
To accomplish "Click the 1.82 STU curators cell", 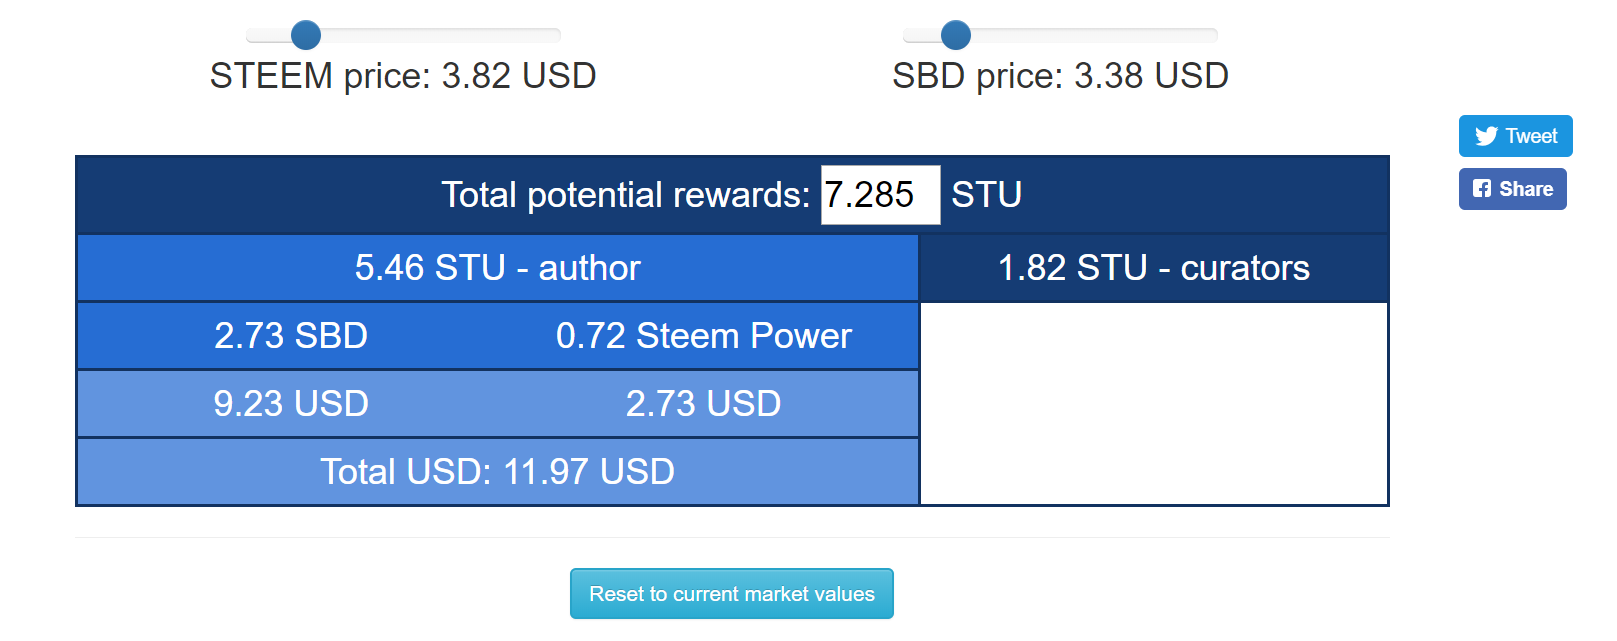I will tap(1154, 268).
